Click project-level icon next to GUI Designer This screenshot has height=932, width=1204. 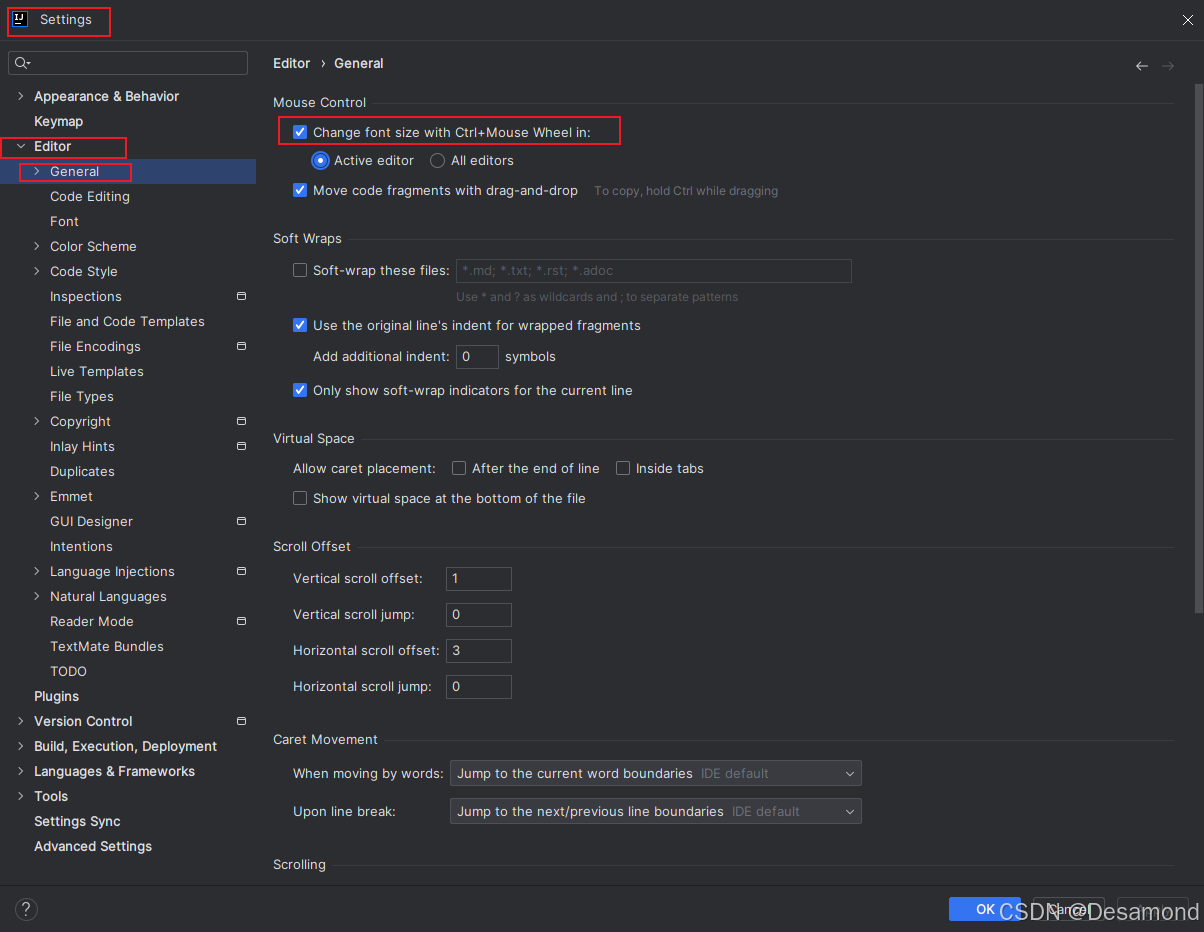tap(241, 521)
